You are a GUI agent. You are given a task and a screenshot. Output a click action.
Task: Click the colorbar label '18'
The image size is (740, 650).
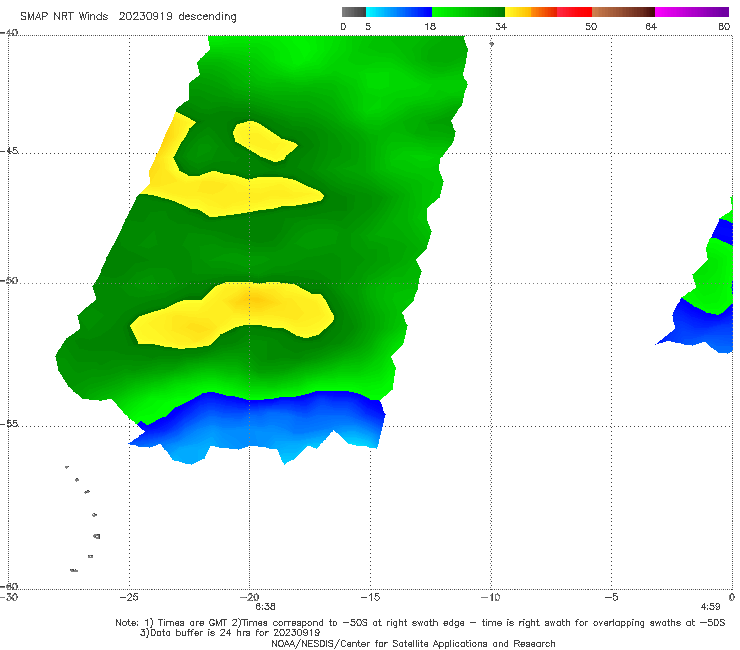click(x=430, y=26)
